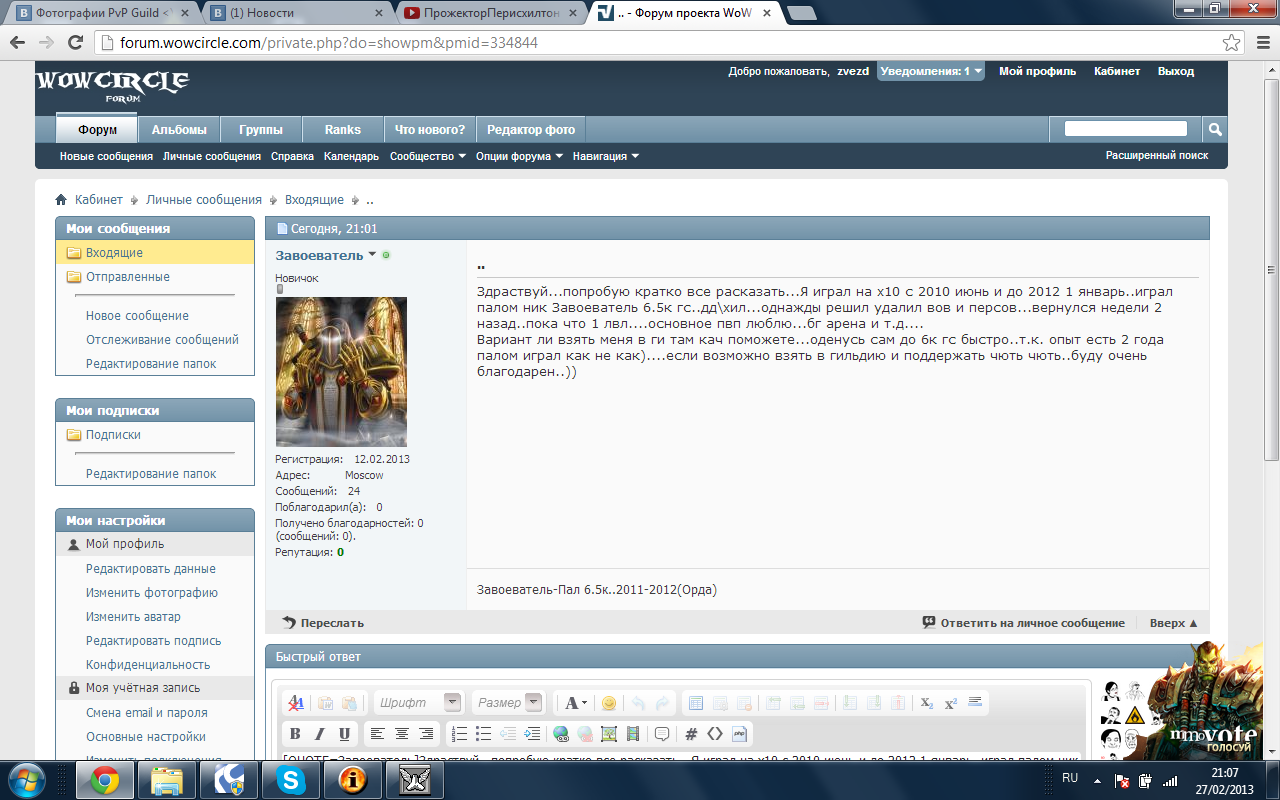The width and height of the screenshot is (1280, 800).
Task: Select the Форум tab
Action: [97, 130]
